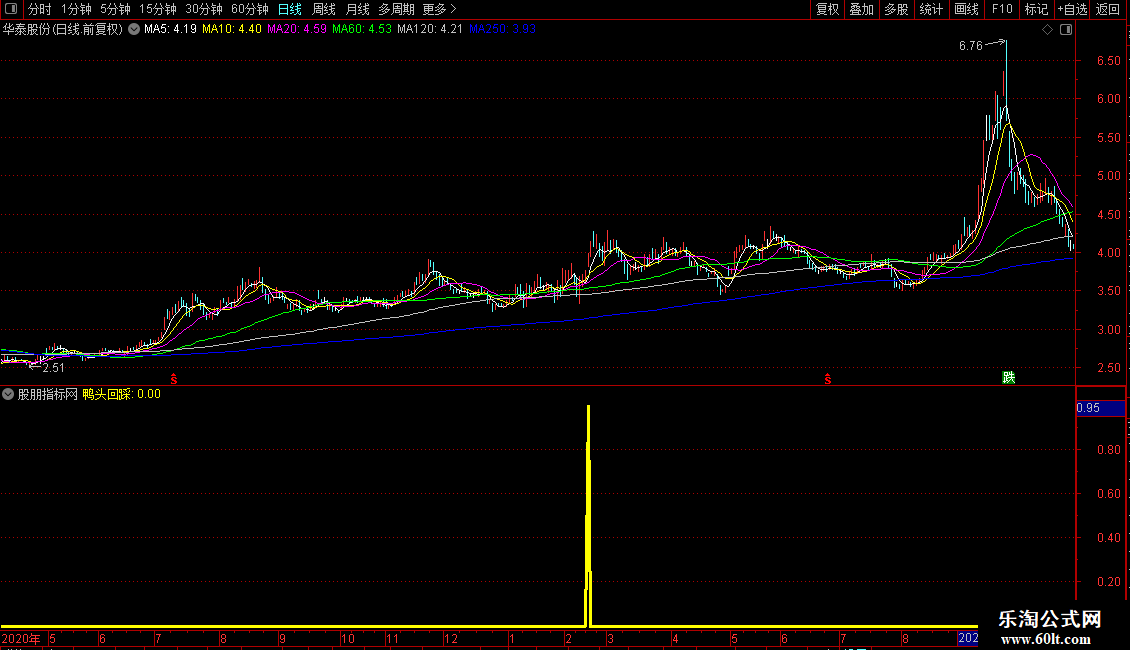Screen dimensions: 1130x650
Task: Click the 鸭头回踩: 0.00 value label
Action: click(x=121, y=394)
